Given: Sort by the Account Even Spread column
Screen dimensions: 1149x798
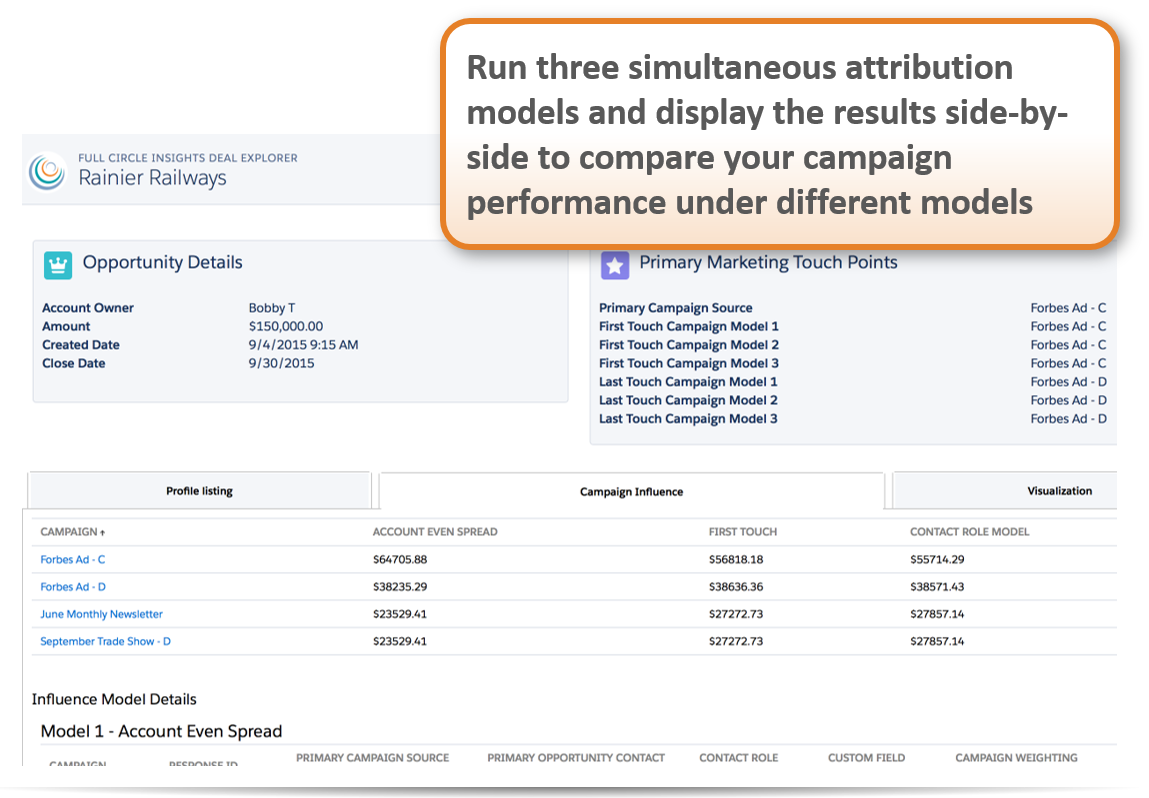Looking at the screenshot, I should click(435, 531).
